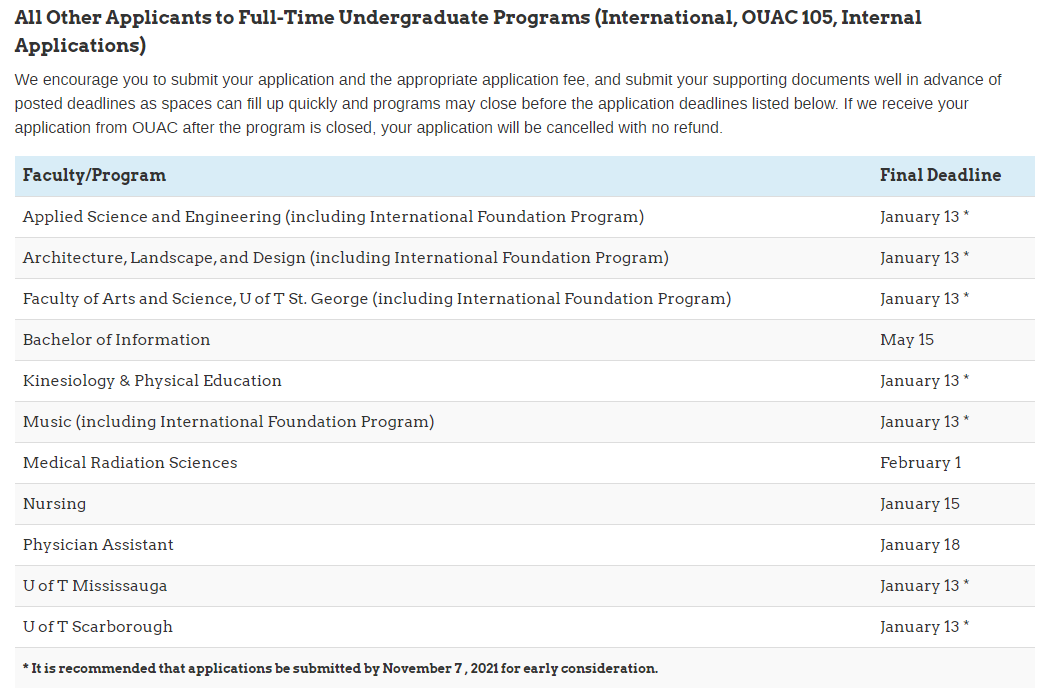1048x688 pixels.
Task: Click the 'January 15' deadline for Nursing
Action: 920,504
